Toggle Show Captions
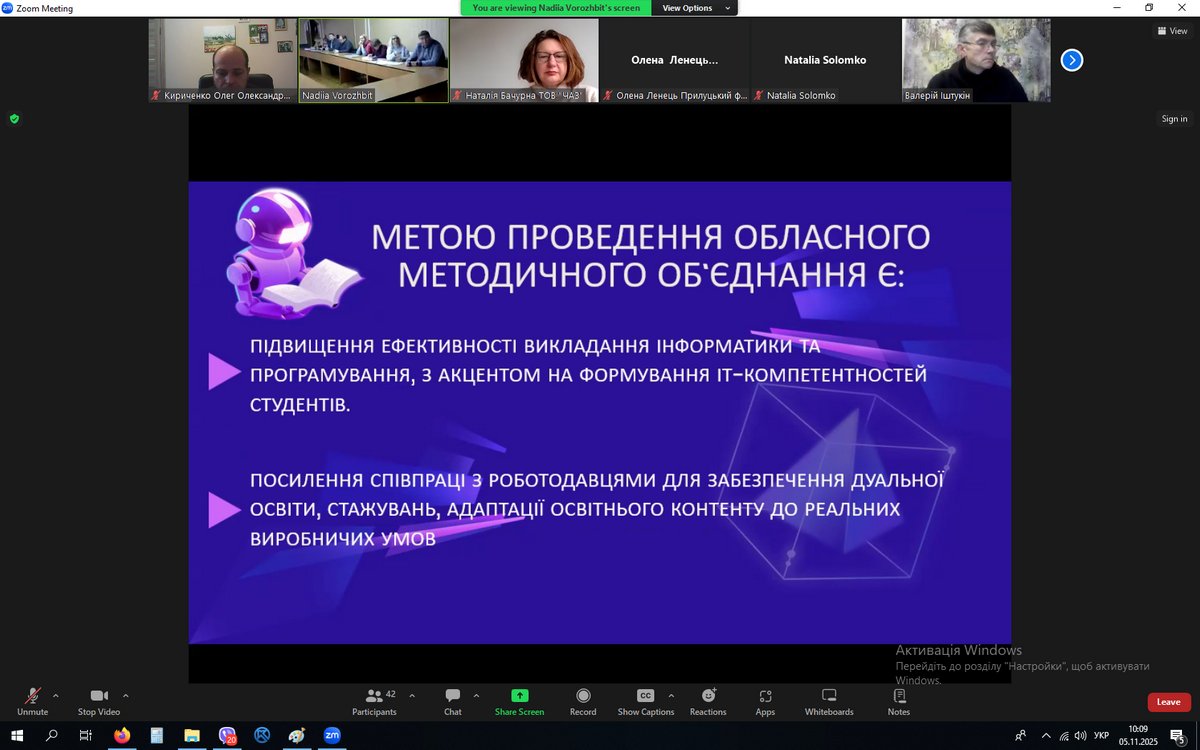Image resolution: width=1200 pixels, height=750 pixels. coord(645,701)
